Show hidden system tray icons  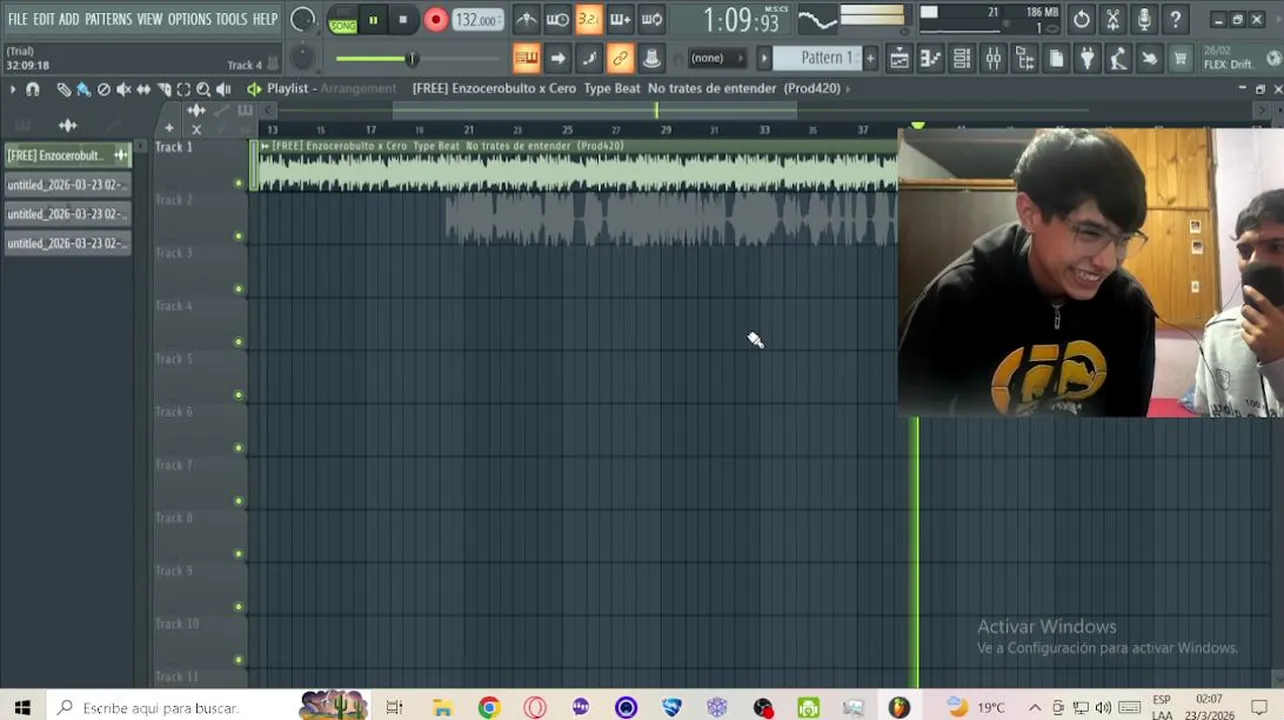click(1035, 708)
